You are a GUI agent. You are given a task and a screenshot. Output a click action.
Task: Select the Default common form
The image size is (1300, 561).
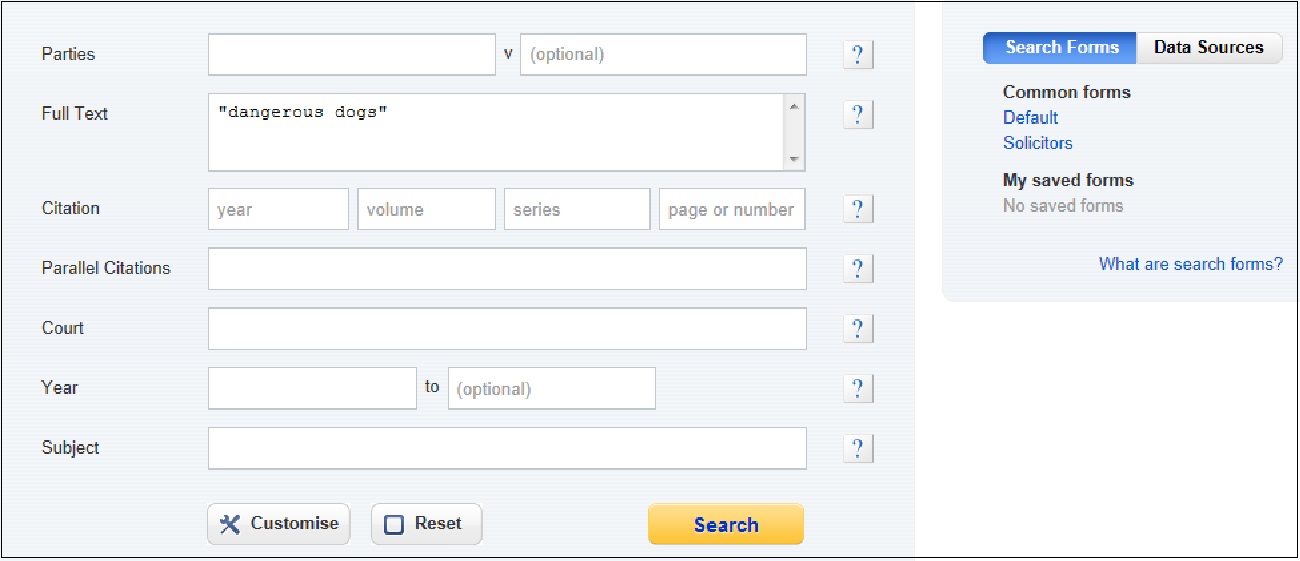point(1030,117)
